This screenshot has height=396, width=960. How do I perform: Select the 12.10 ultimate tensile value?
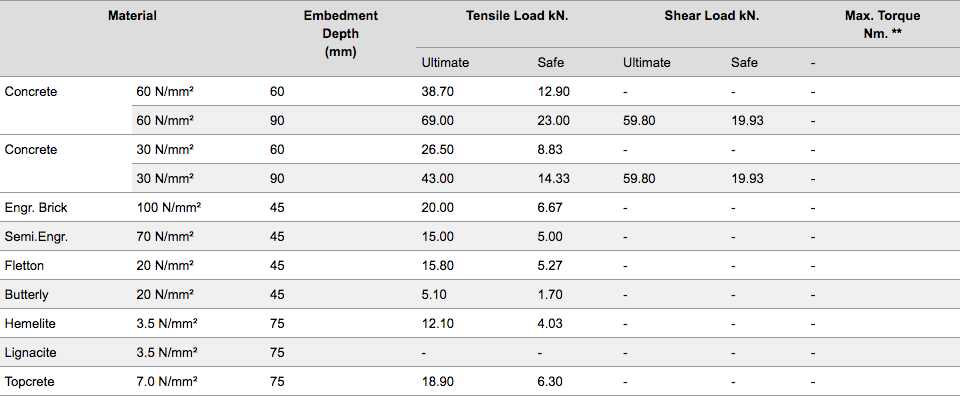438,324
